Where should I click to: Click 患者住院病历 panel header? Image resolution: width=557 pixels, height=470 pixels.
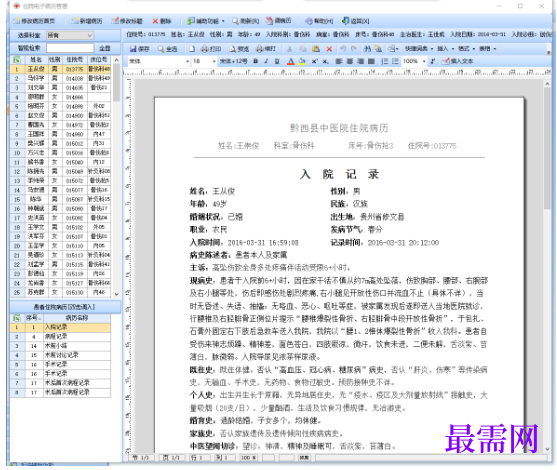click(65, 307)
